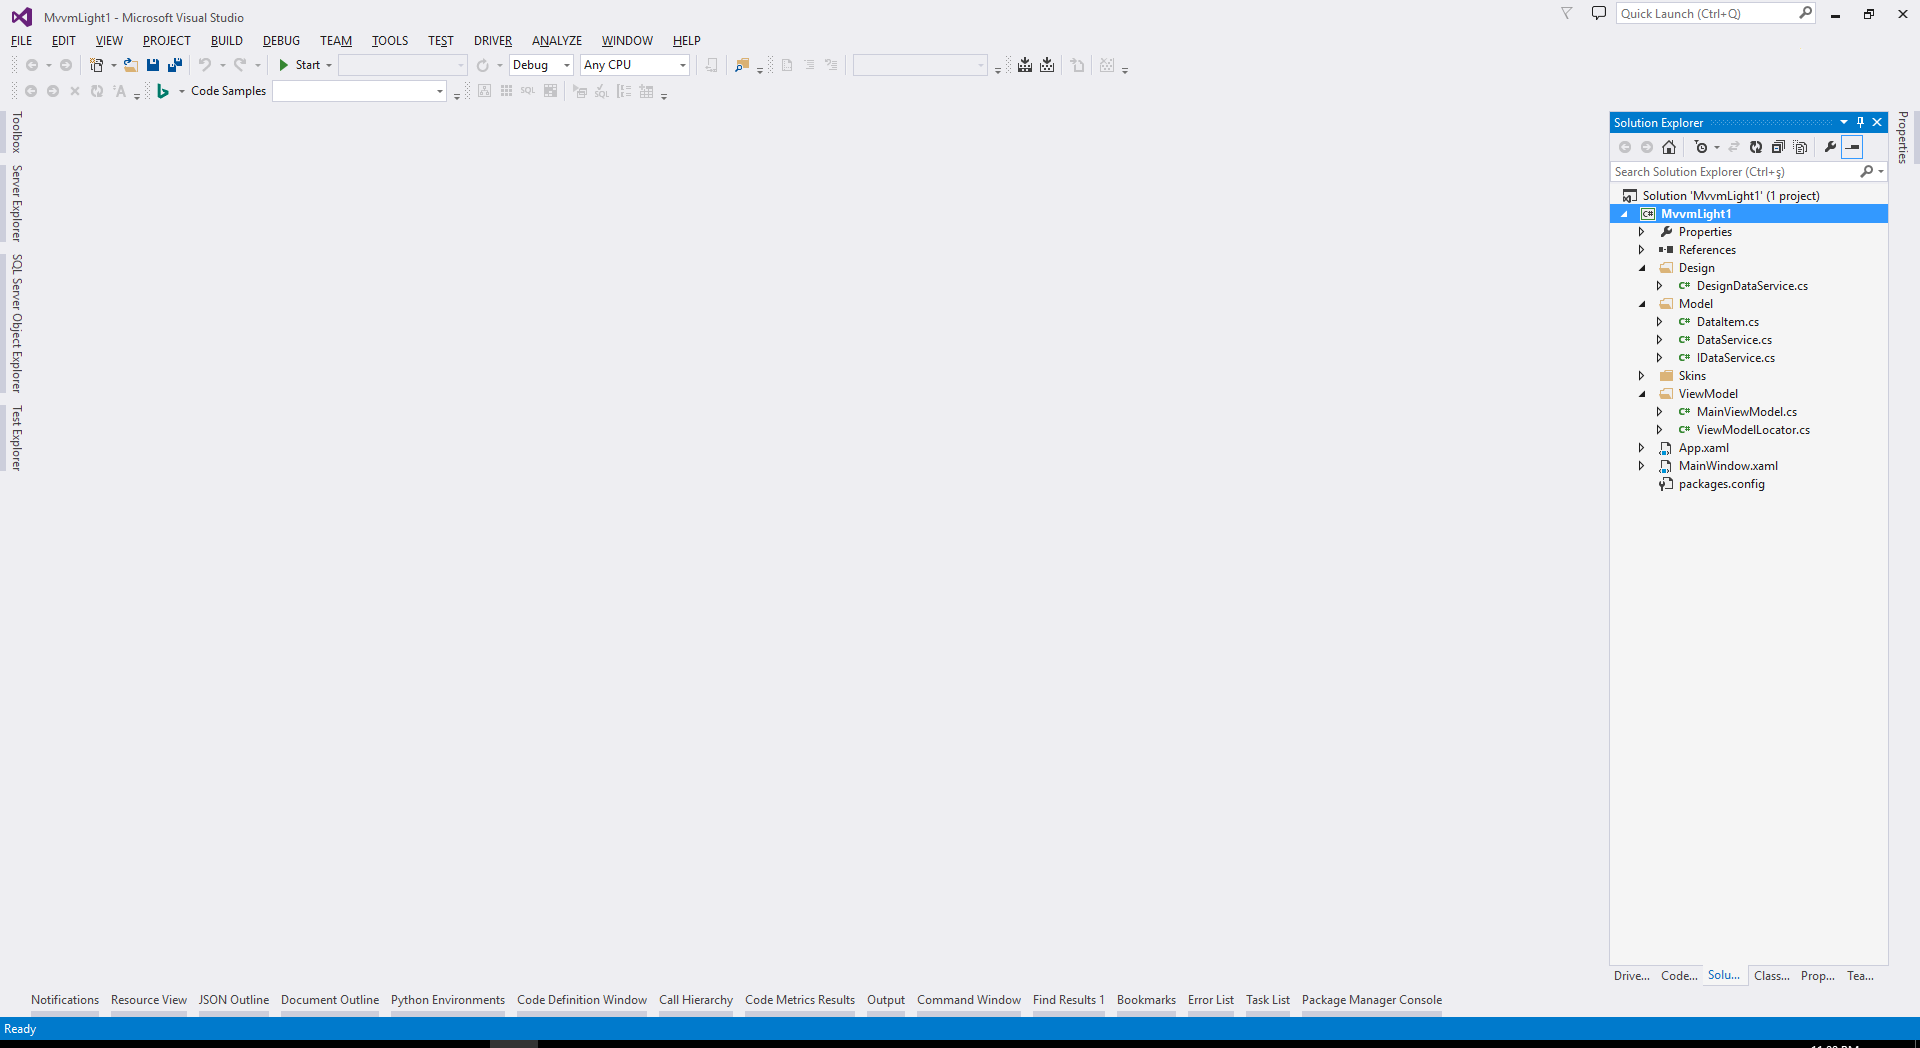This screenshot has width=1920, height=1048.
Task: Click the second driver deploy toolbar icon
Action: click(x=1047, y=65)
